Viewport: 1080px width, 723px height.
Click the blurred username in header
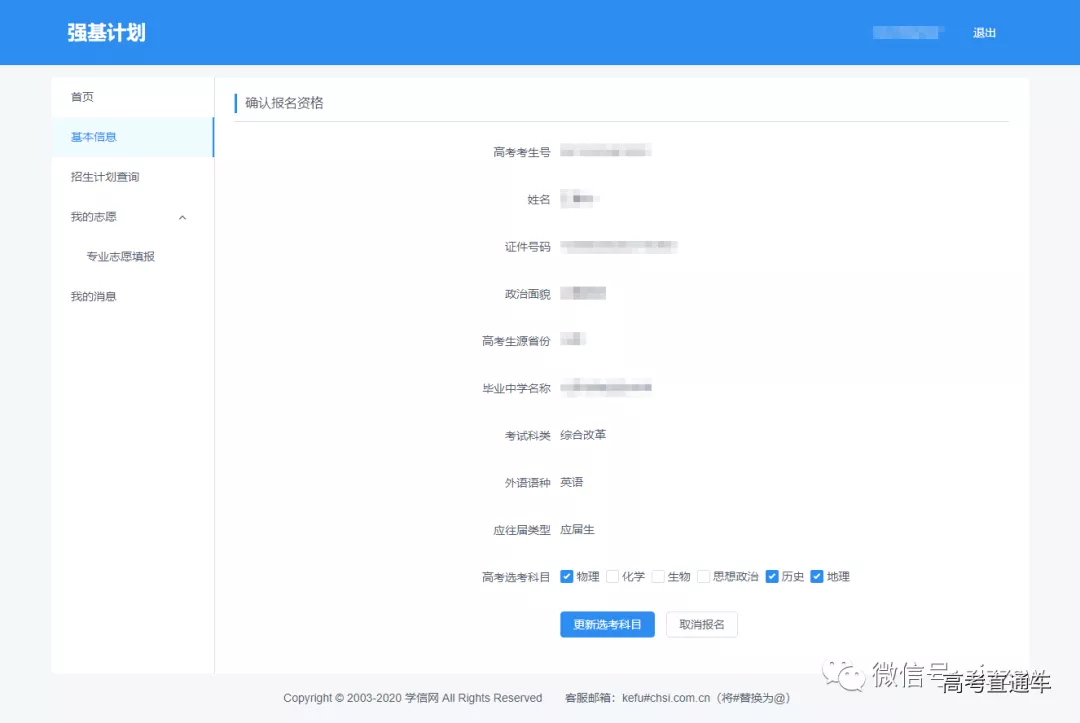coord(907,33)
